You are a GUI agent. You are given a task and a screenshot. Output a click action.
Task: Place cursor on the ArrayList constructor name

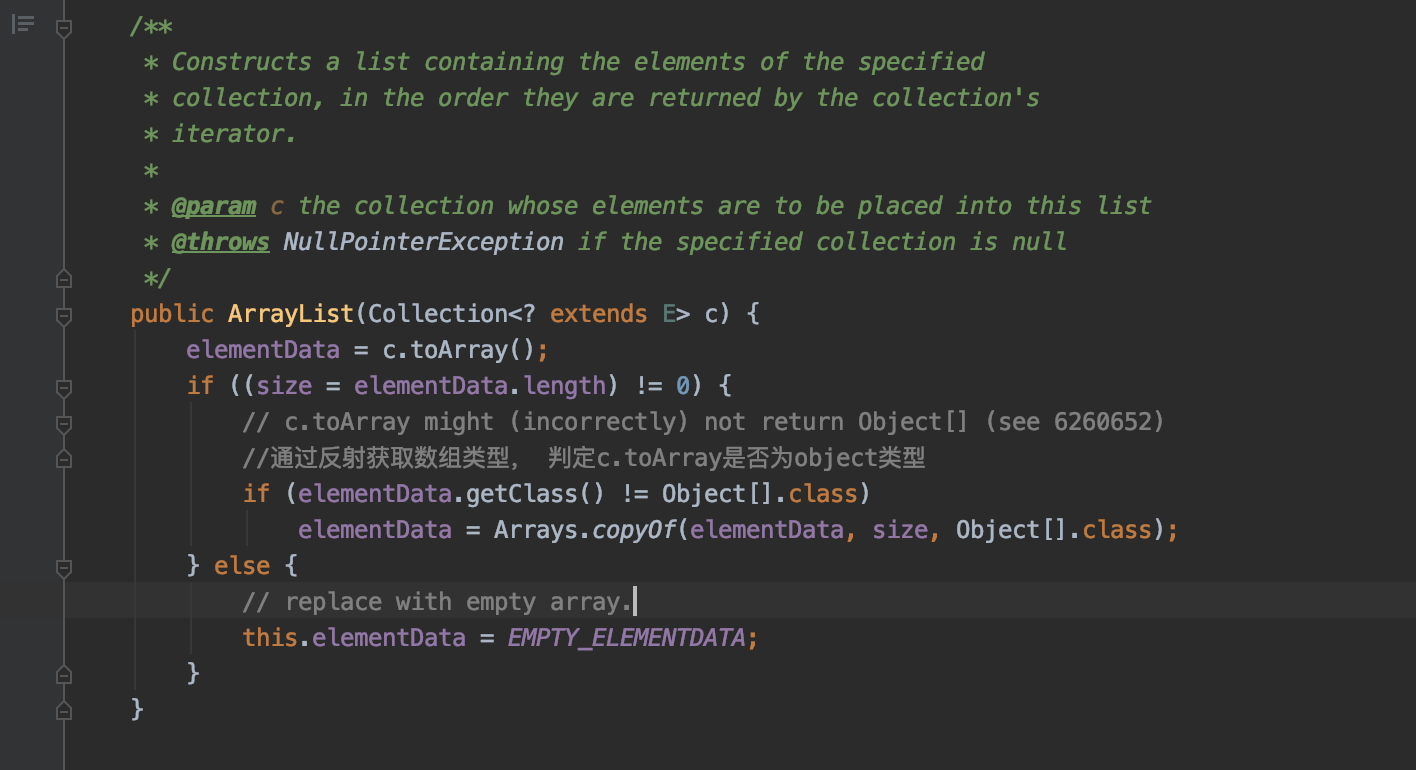(290, 314)
